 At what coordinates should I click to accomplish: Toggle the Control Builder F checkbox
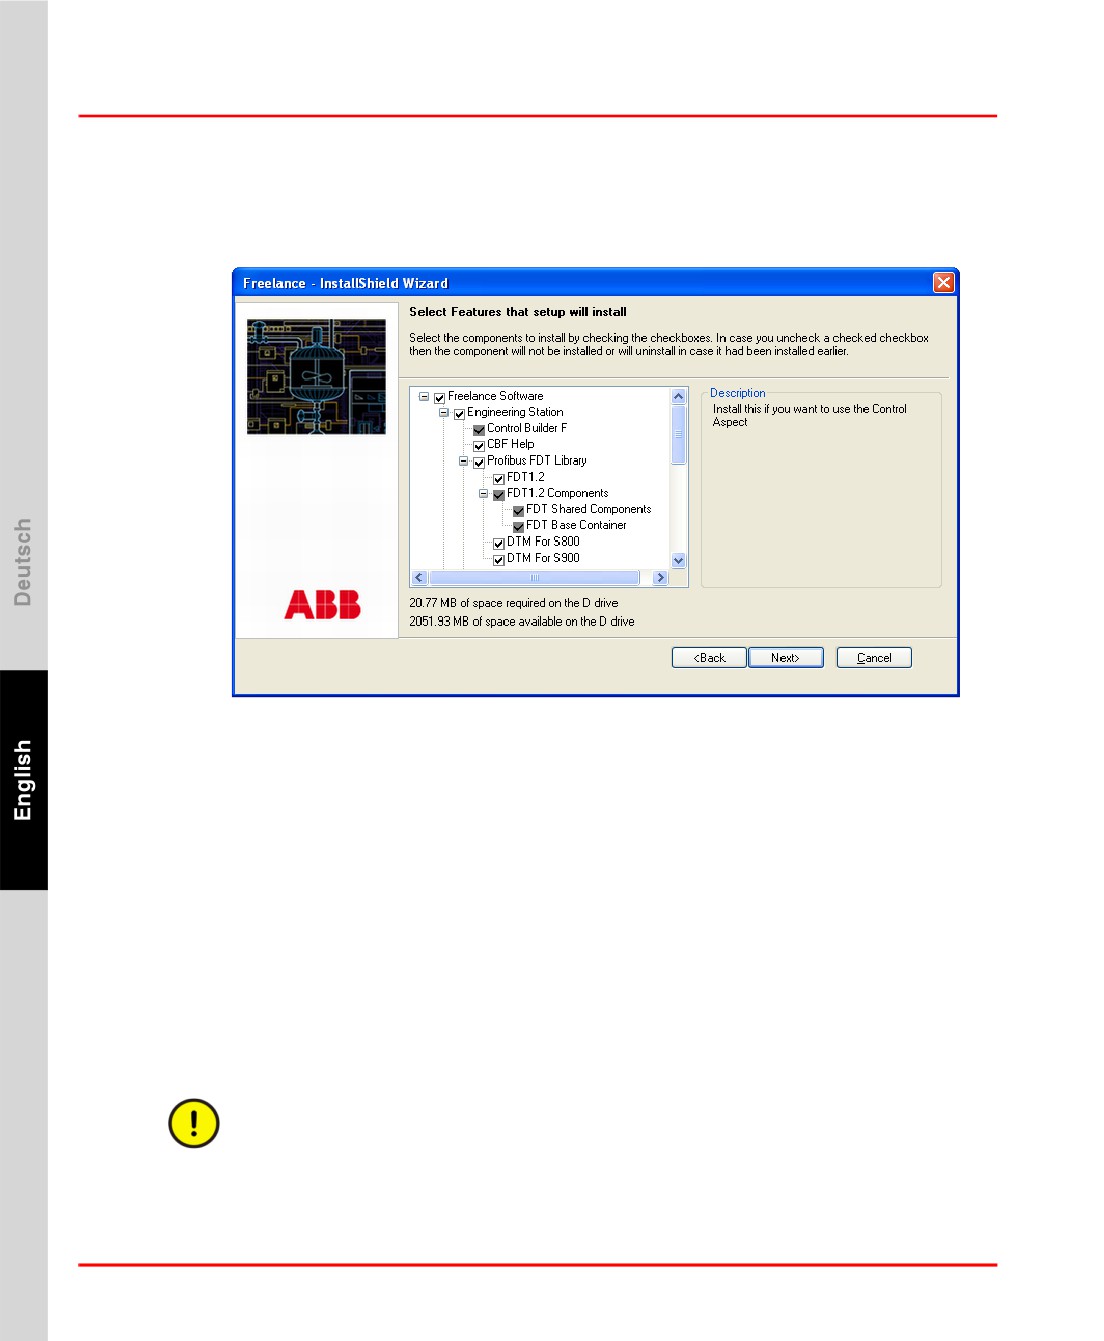pos(479,430)
